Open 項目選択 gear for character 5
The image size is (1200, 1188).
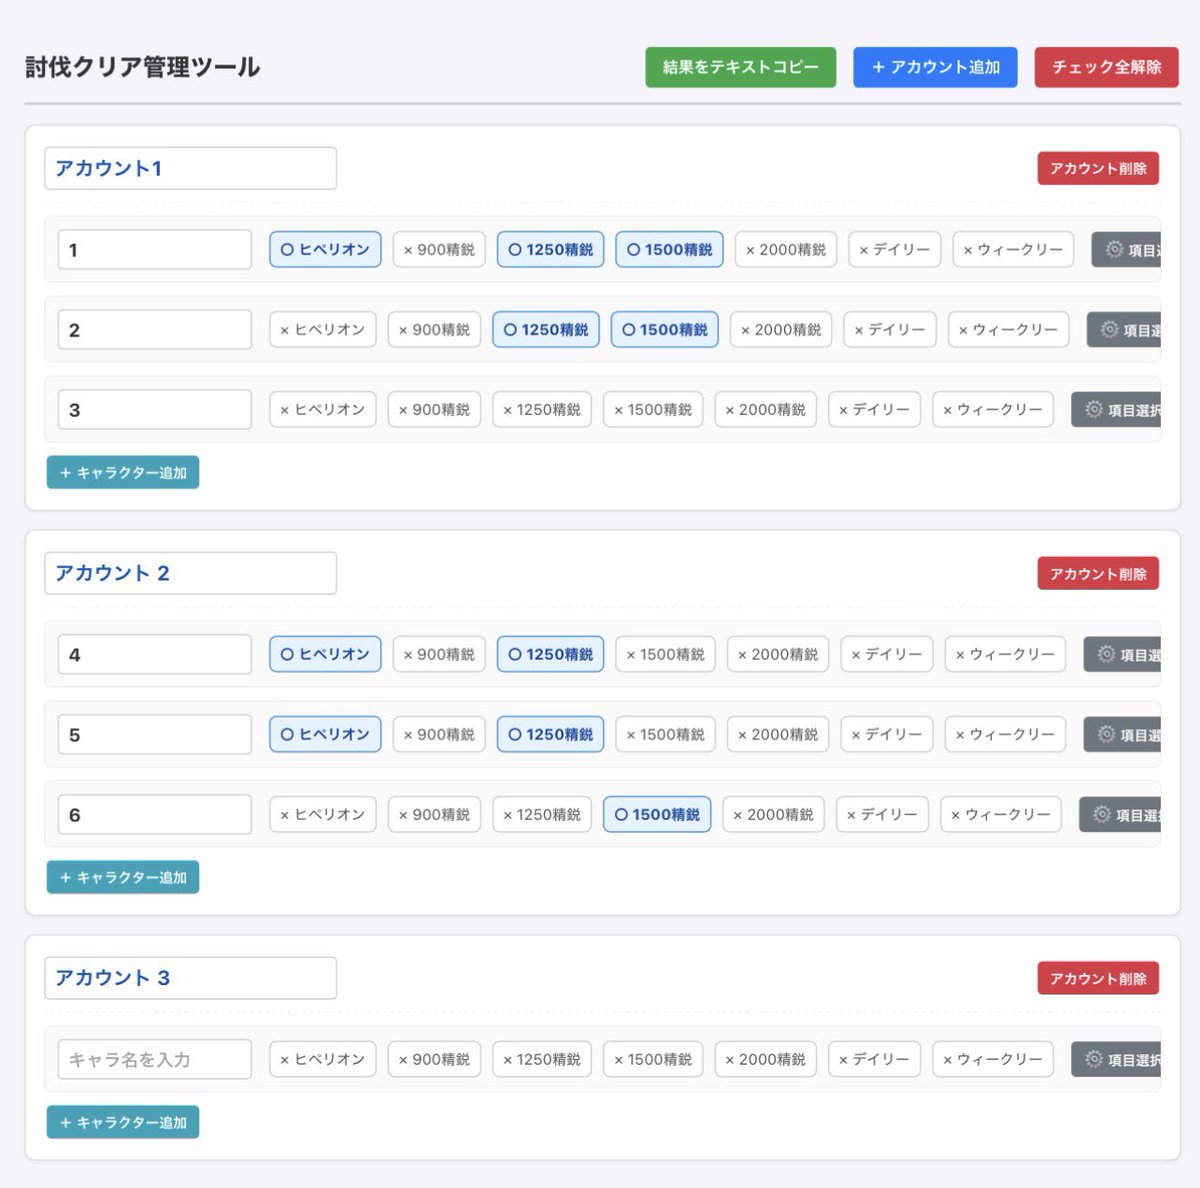[1123, 734]
